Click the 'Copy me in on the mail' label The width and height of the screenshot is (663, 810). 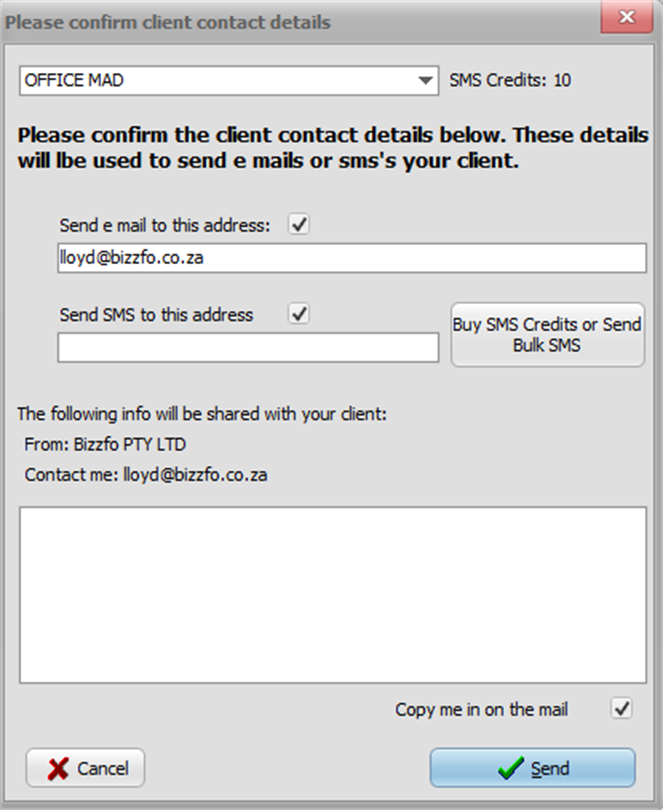coord(481,710)
